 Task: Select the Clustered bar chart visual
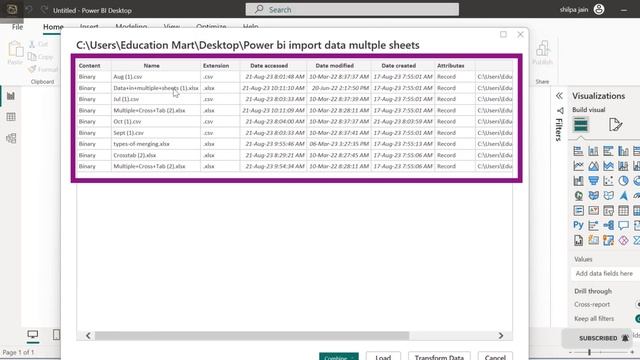pyautogui.click(x=608, y=151)
